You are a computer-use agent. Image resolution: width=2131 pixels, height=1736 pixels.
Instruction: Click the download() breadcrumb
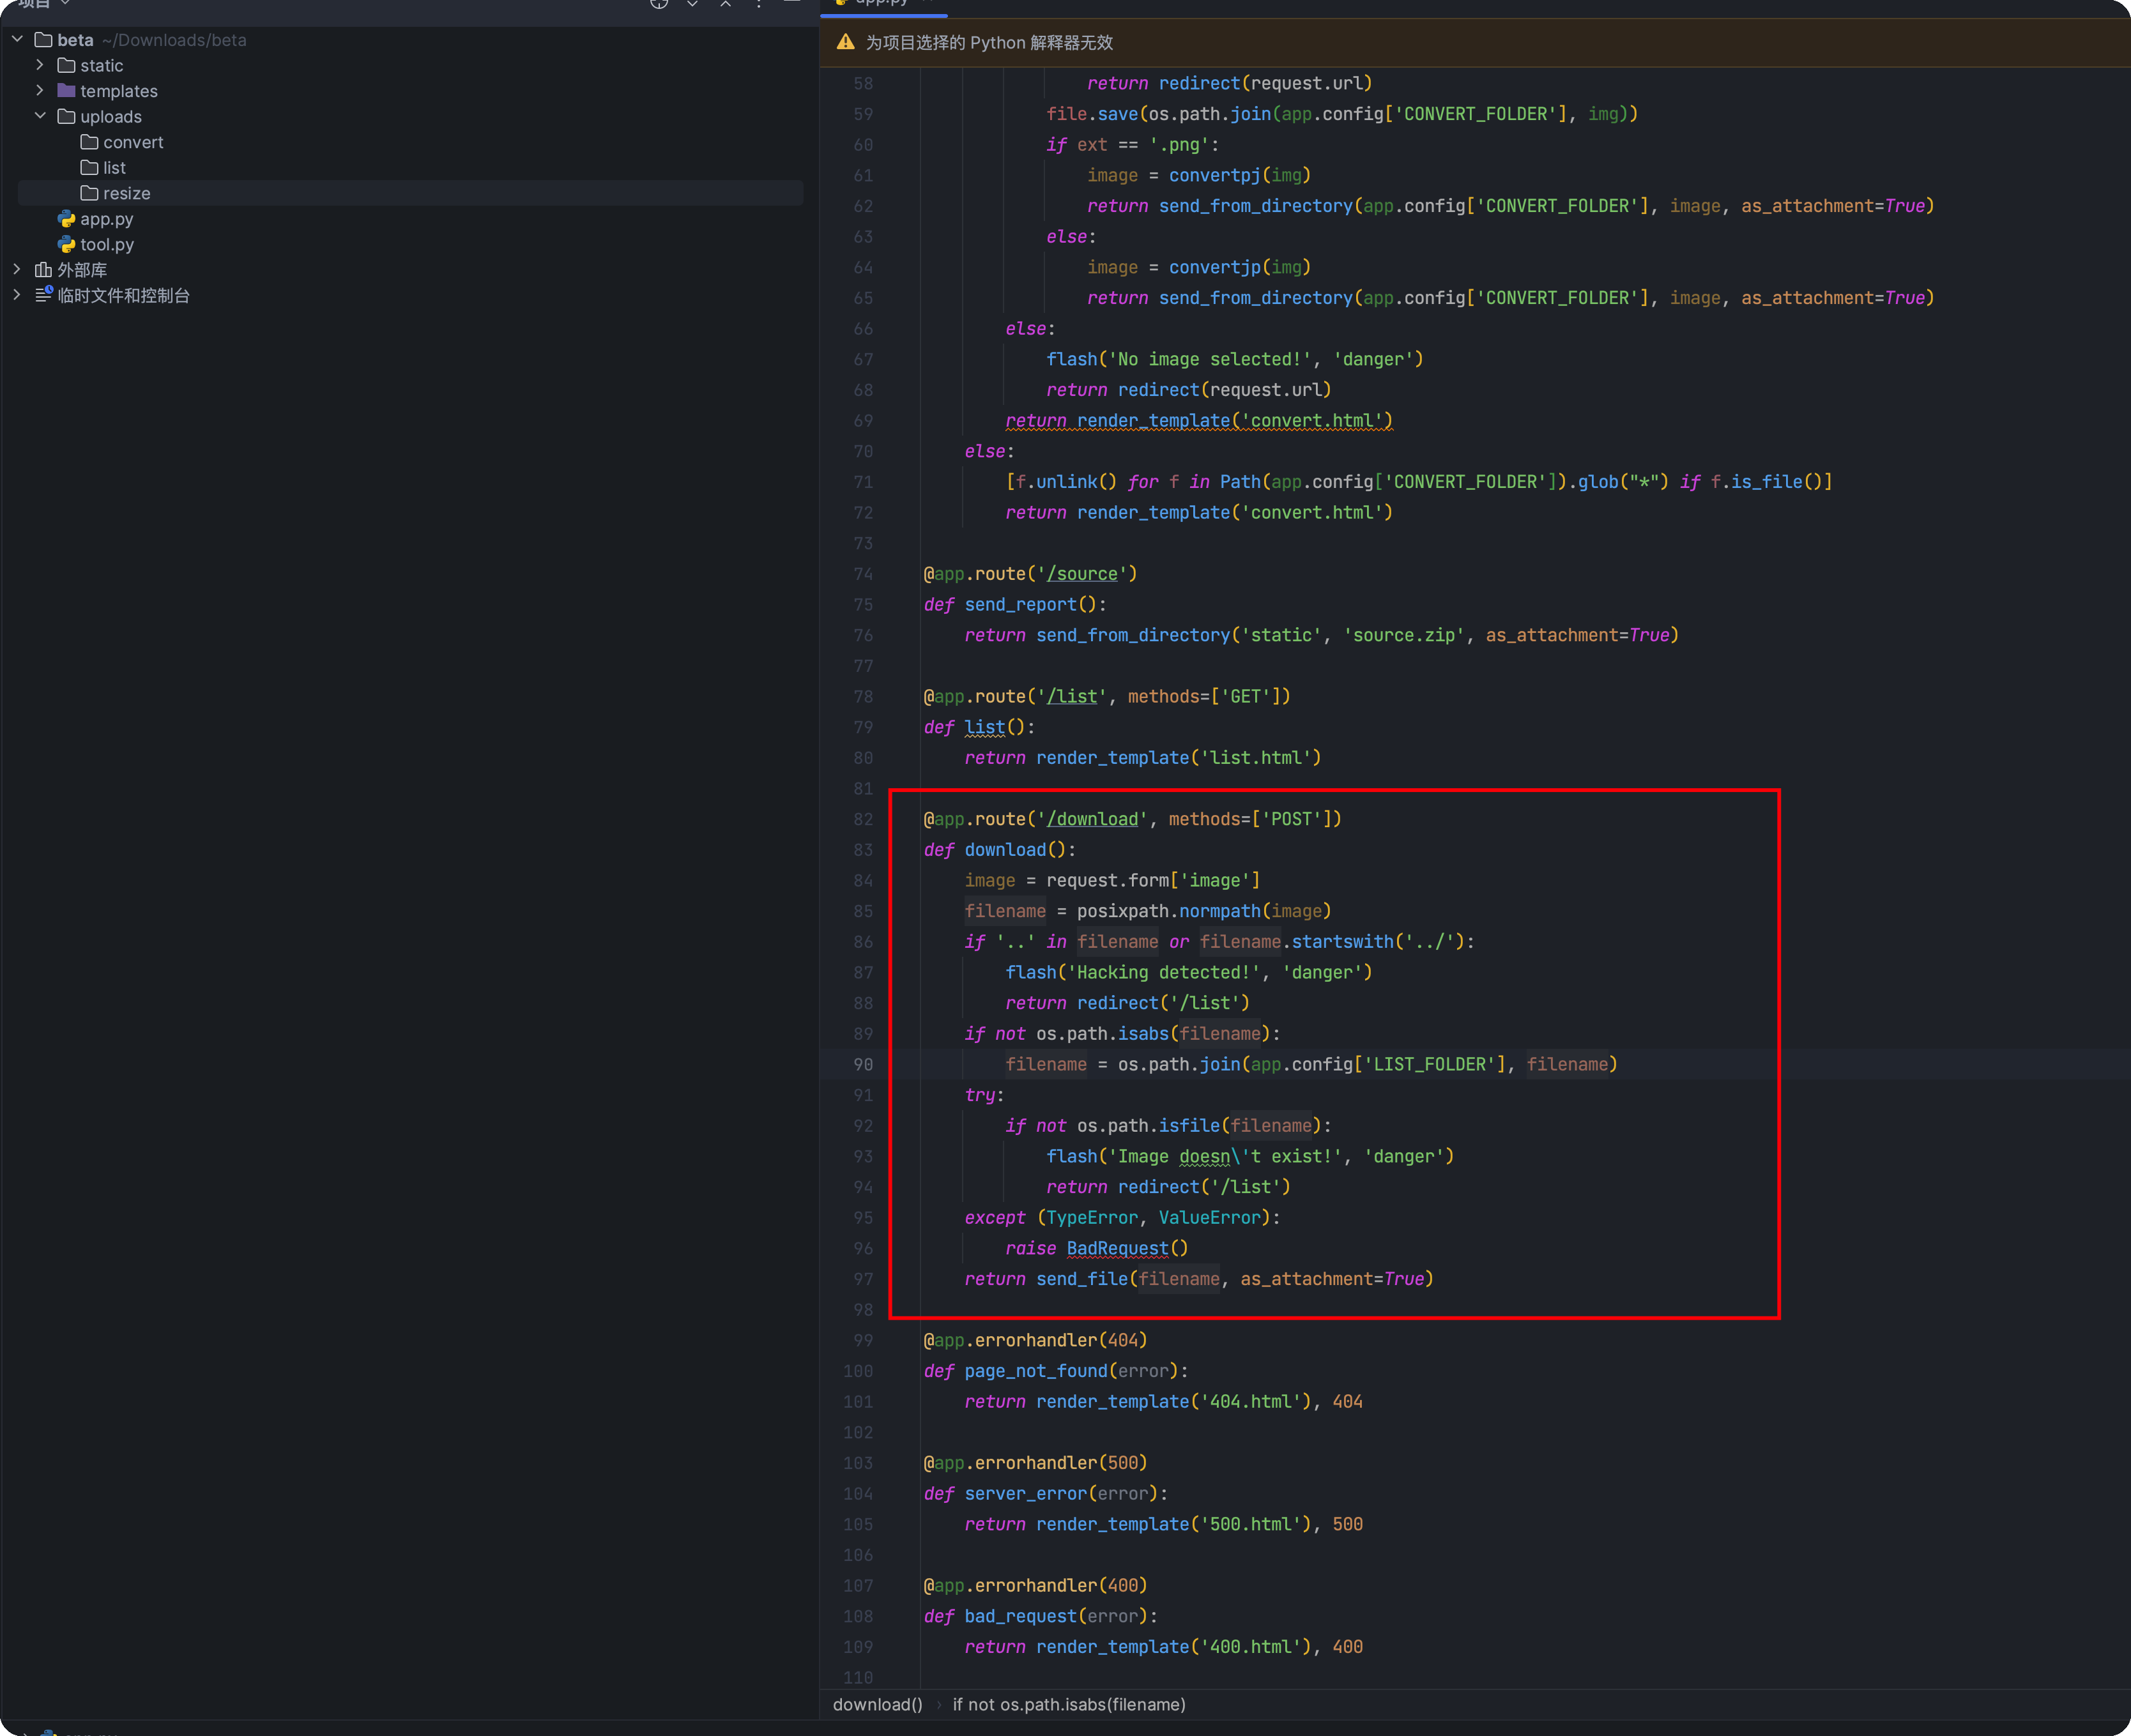877,1704
